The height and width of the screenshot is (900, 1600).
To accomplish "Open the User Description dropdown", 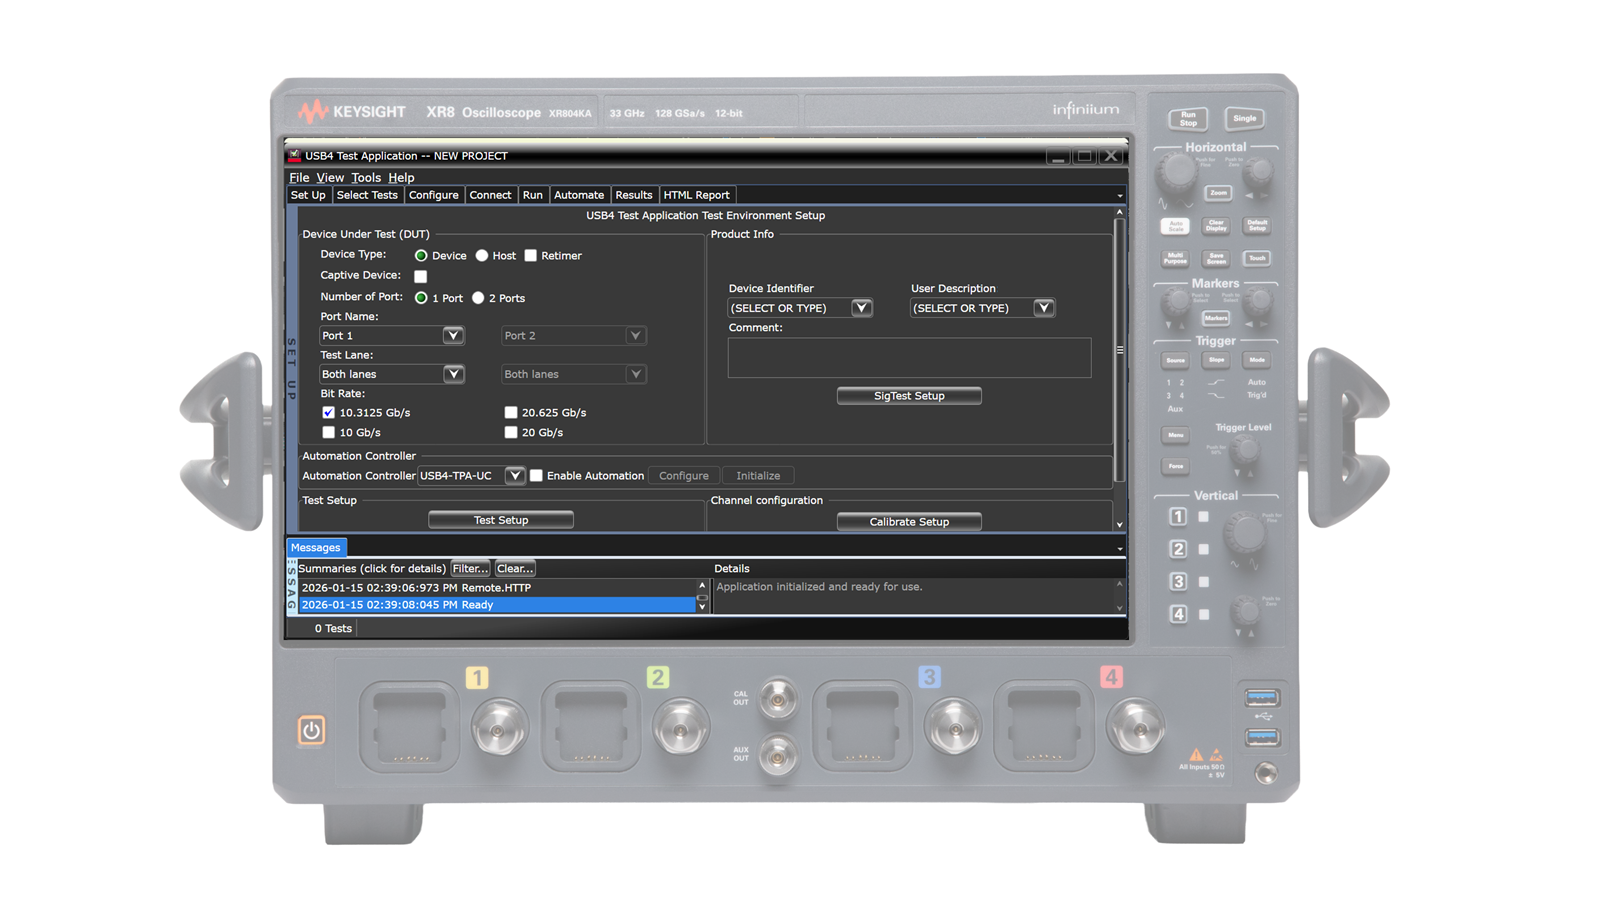I will pos(1043,308).
